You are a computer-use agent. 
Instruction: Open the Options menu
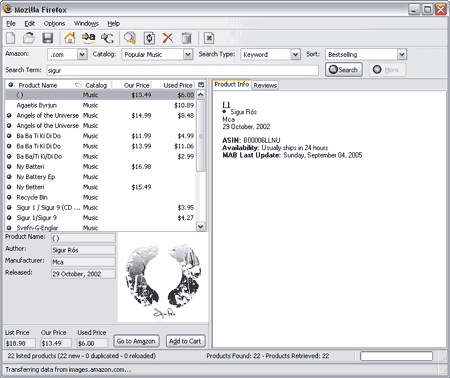(x=54, y=24)
